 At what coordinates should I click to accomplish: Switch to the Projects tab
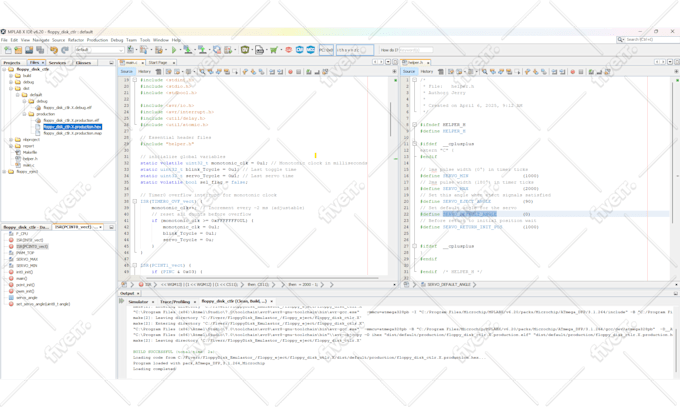coord(12,62)
